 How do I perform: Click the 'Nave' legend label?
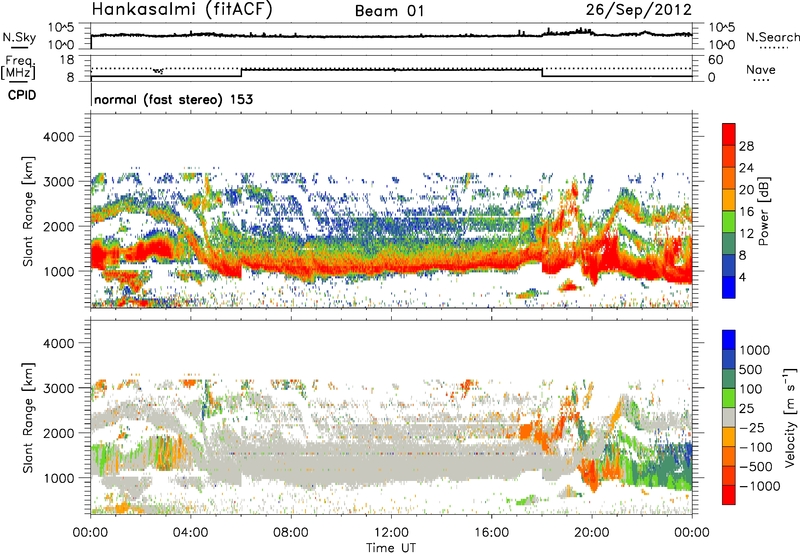pyautogui.click(x=761, y=70)
